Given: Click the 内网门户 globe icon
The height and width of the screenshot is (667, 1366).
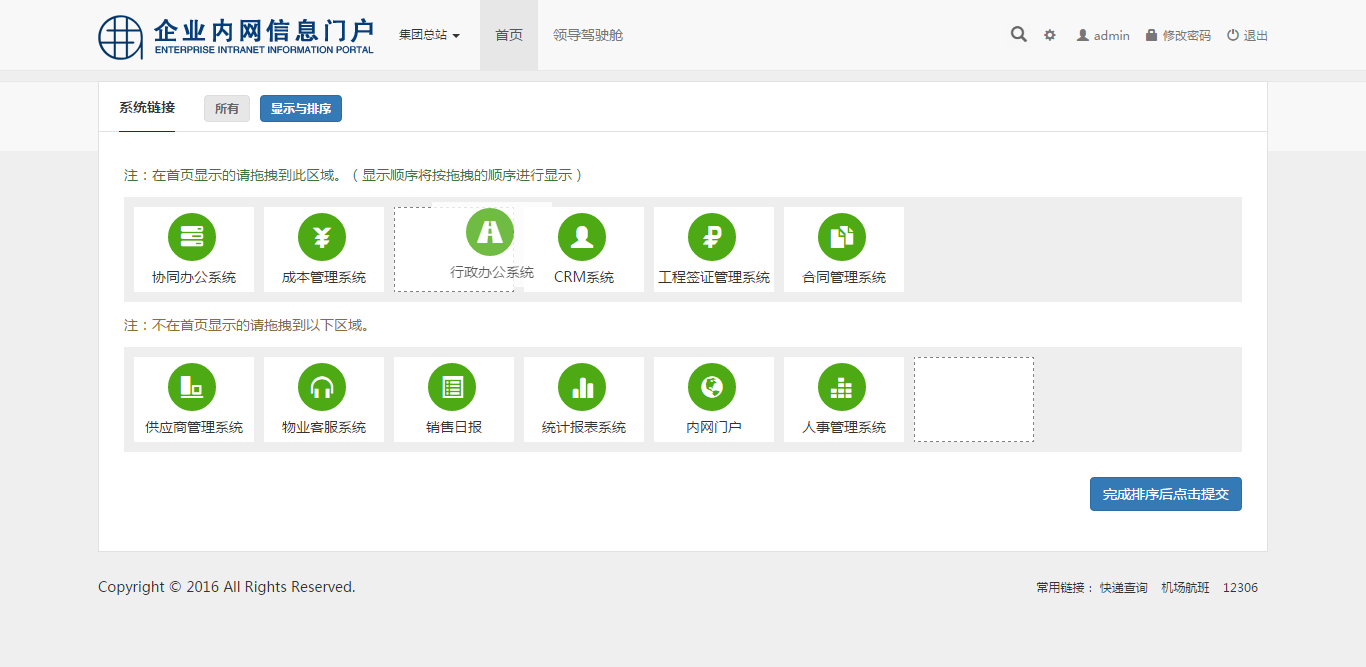Looking at the screenshot, I should (712, 387).
